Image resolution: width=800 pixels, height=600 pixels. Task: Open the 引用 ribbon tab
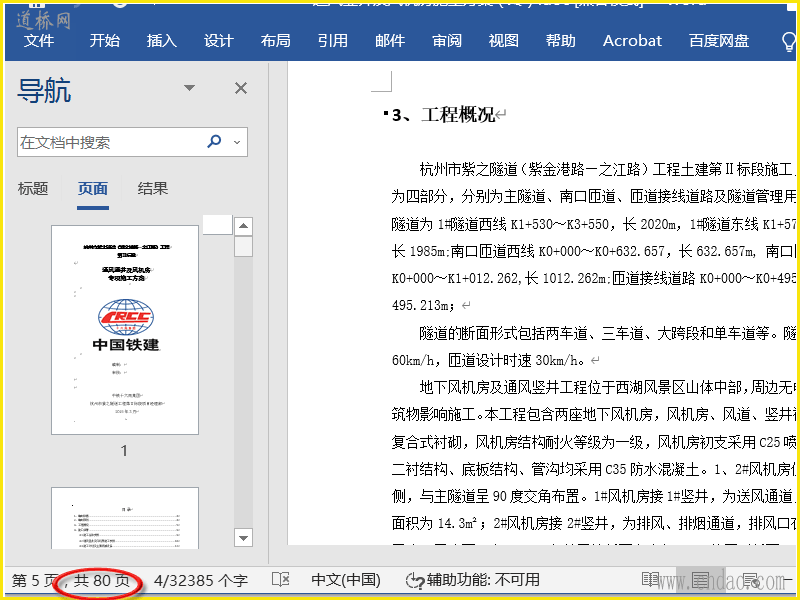(333, 40)
